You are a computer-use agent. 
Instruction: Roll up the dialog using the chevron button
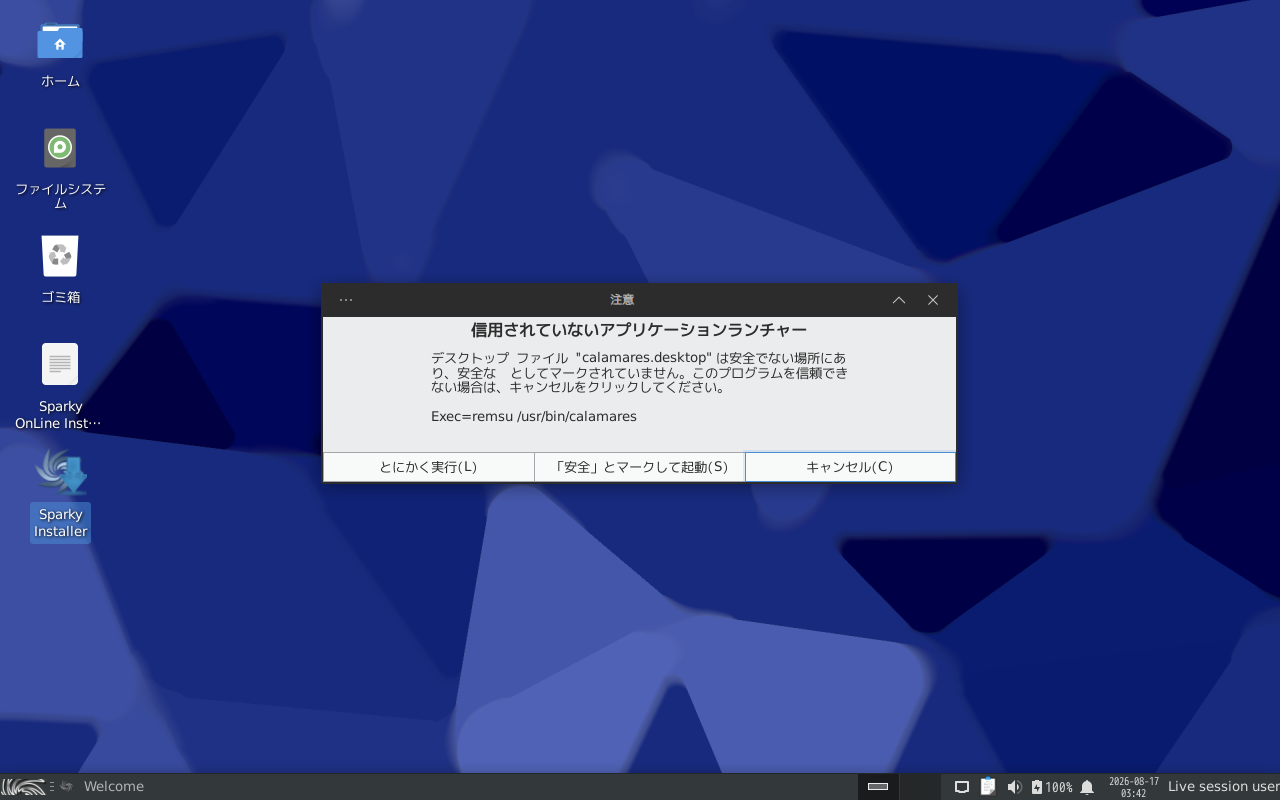(x=899, y=300)
